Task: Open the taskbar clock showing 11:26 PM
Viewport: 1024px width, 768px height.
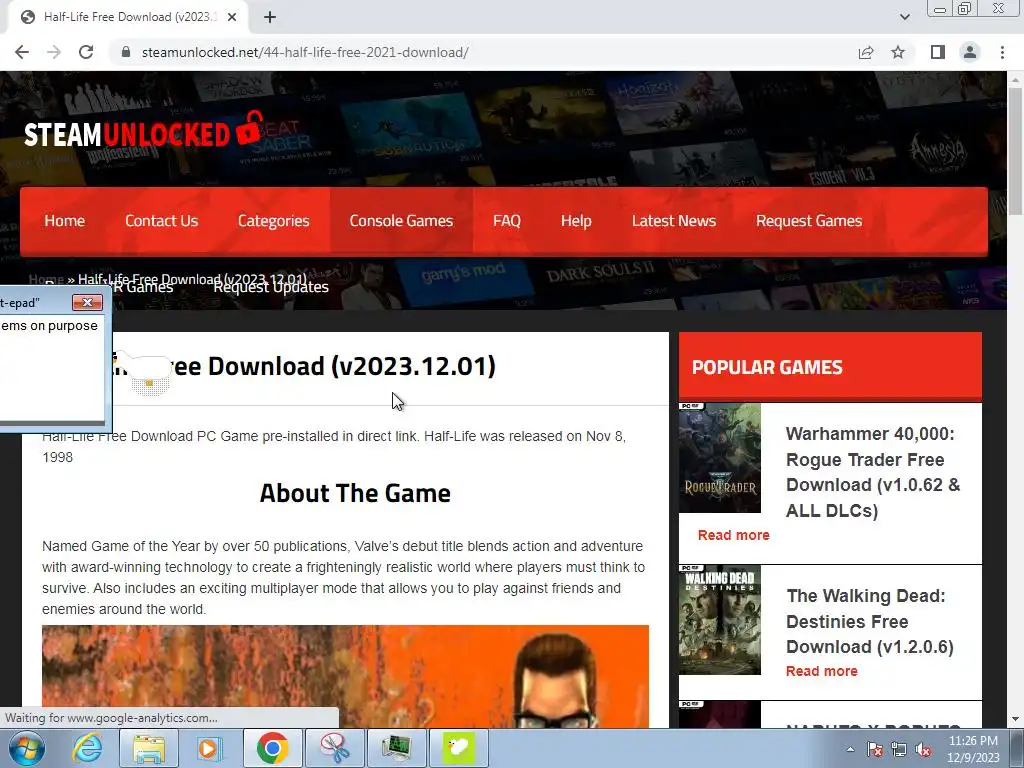Action: pos(973,749)
